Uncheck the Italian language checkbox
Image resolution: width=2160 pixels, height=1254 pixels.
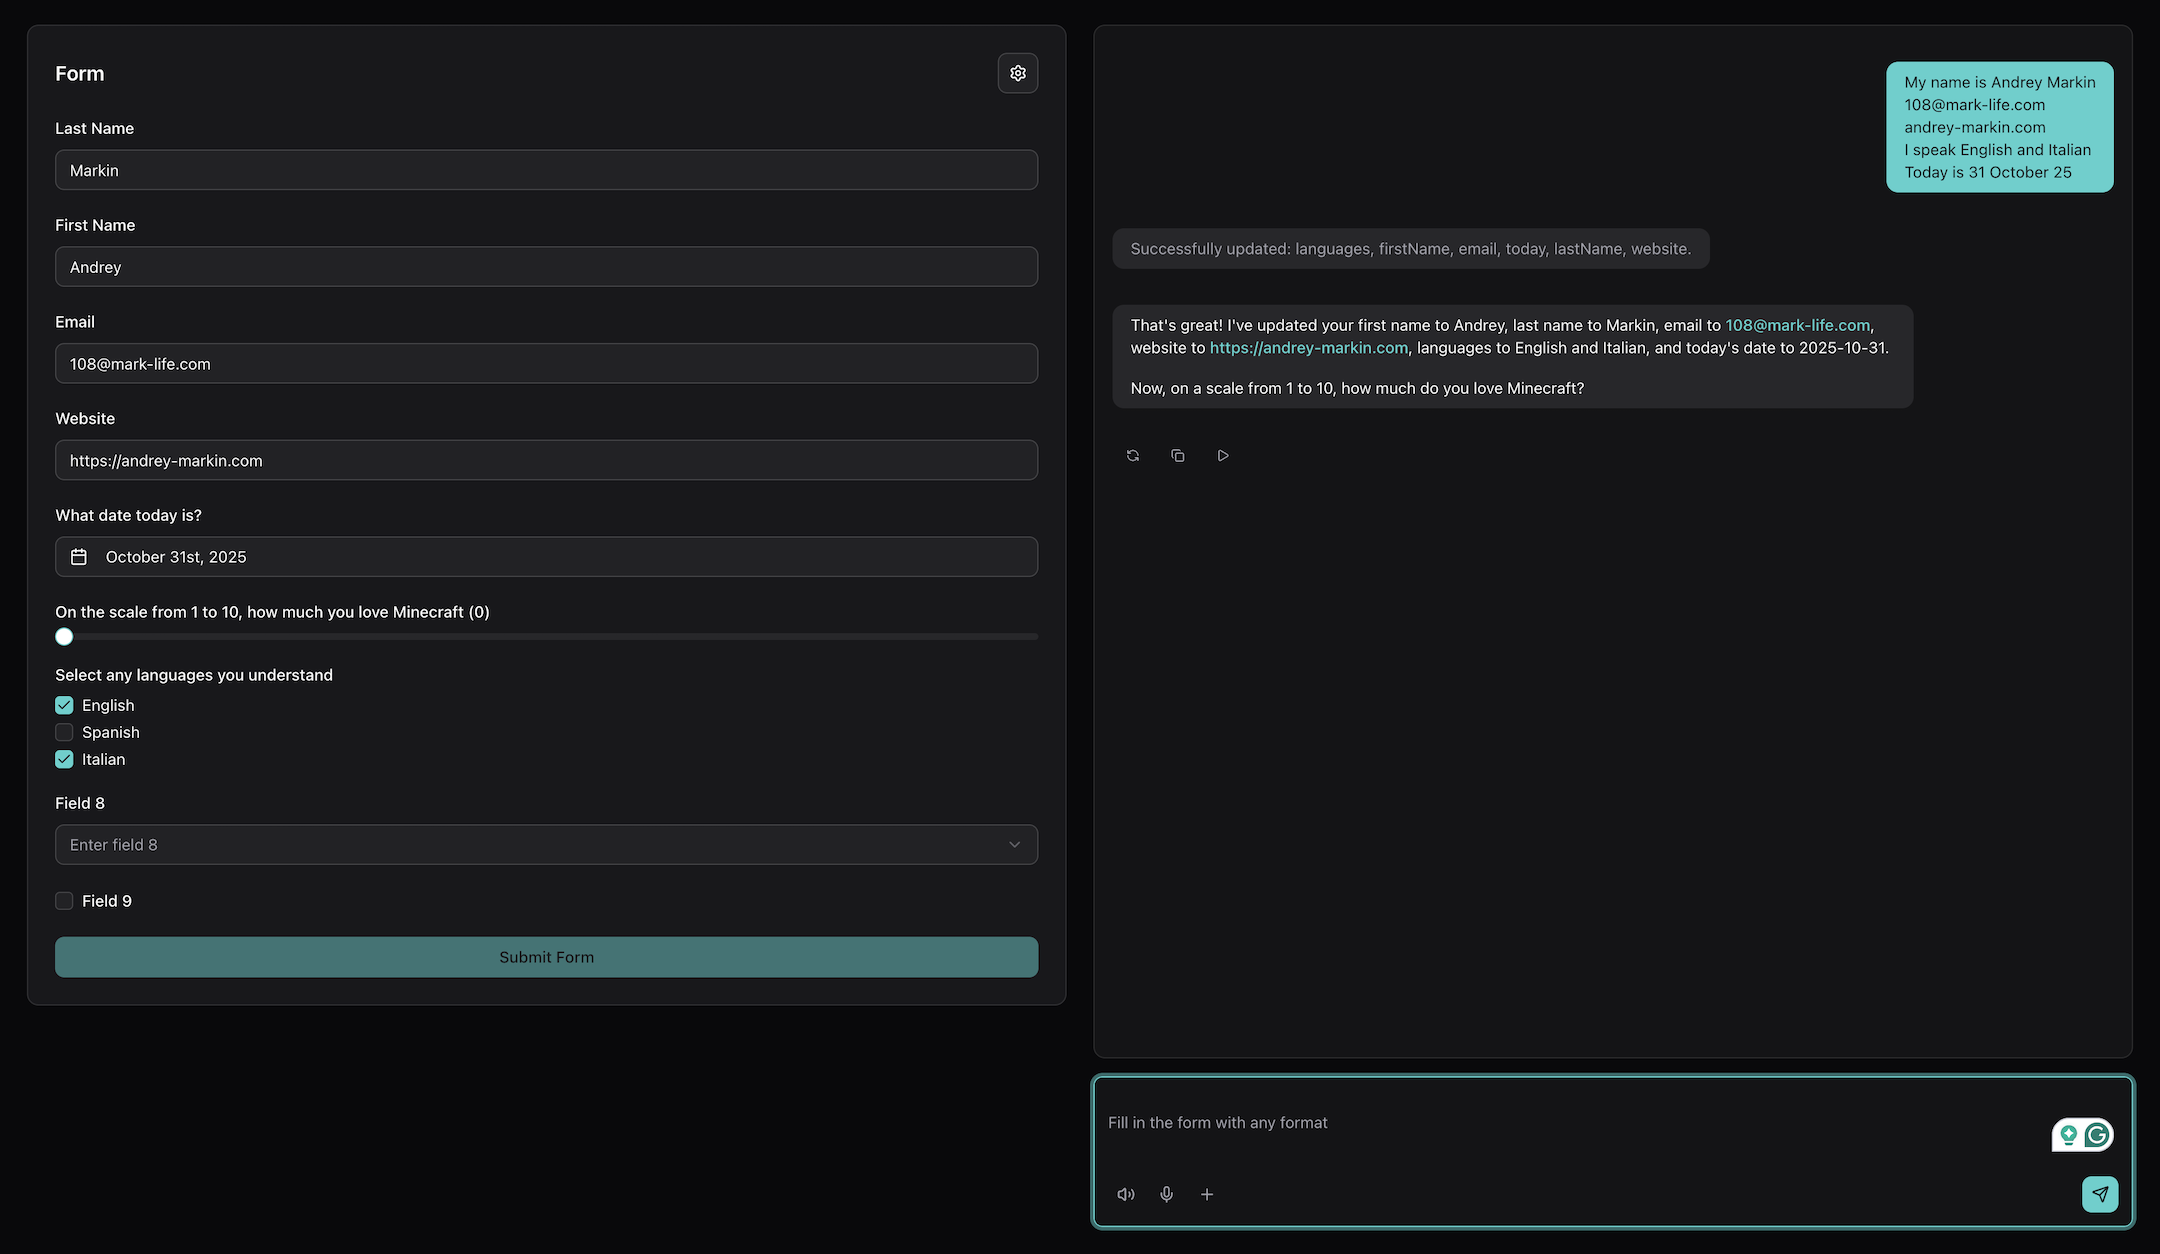point(64,759)
